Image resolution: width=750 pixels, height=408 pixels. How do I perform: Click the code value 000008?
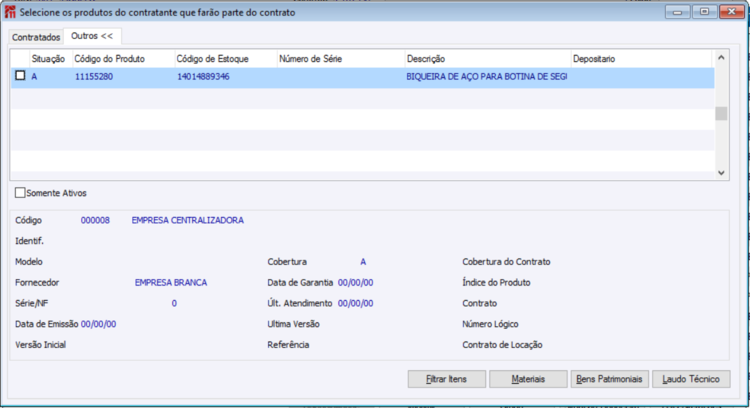click(x=95, y=221)
